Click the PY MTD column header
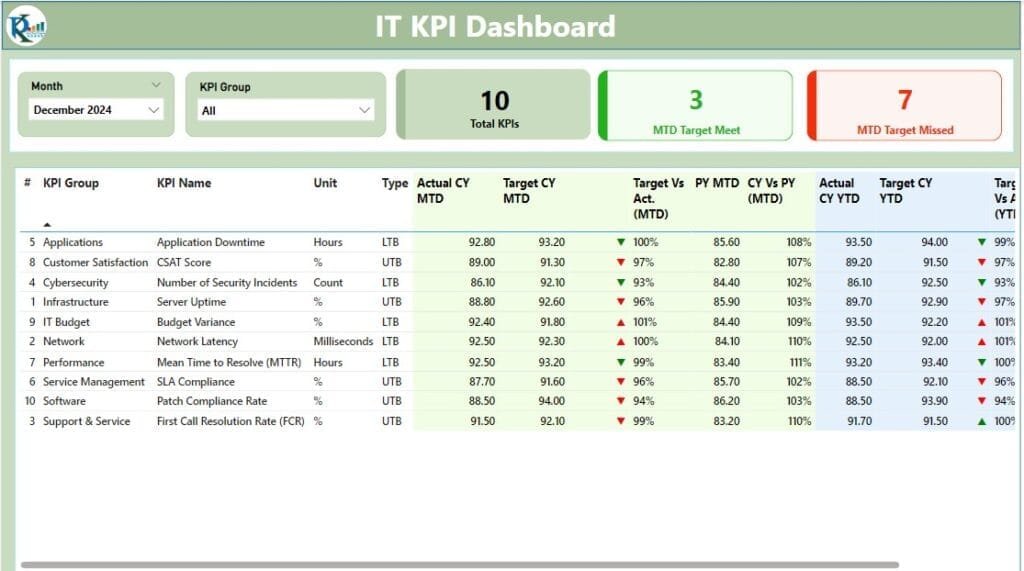Viewport: 1024px width, 571px height. pyautogui.click(x=716, y=183)
